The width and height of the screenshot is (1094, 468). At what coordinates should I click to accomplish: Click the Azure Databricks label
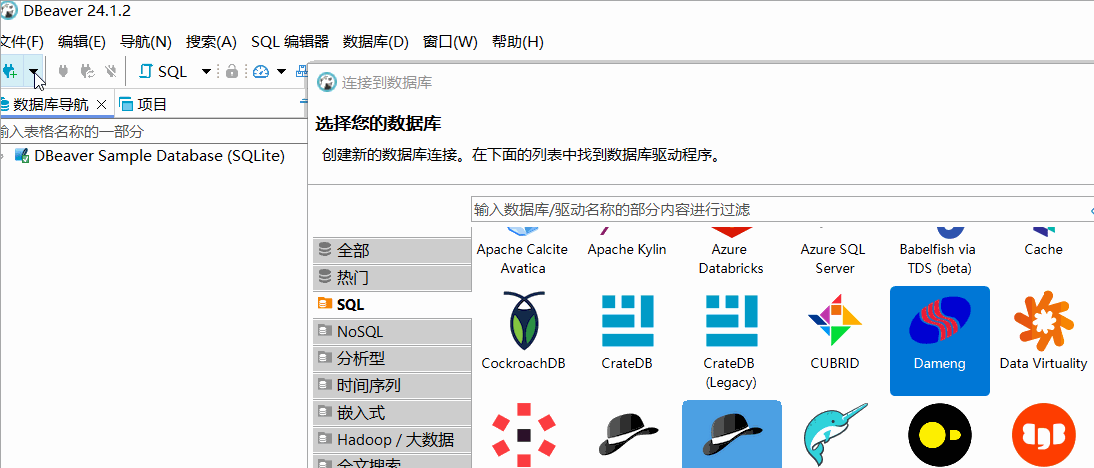(x=730, y=259)
